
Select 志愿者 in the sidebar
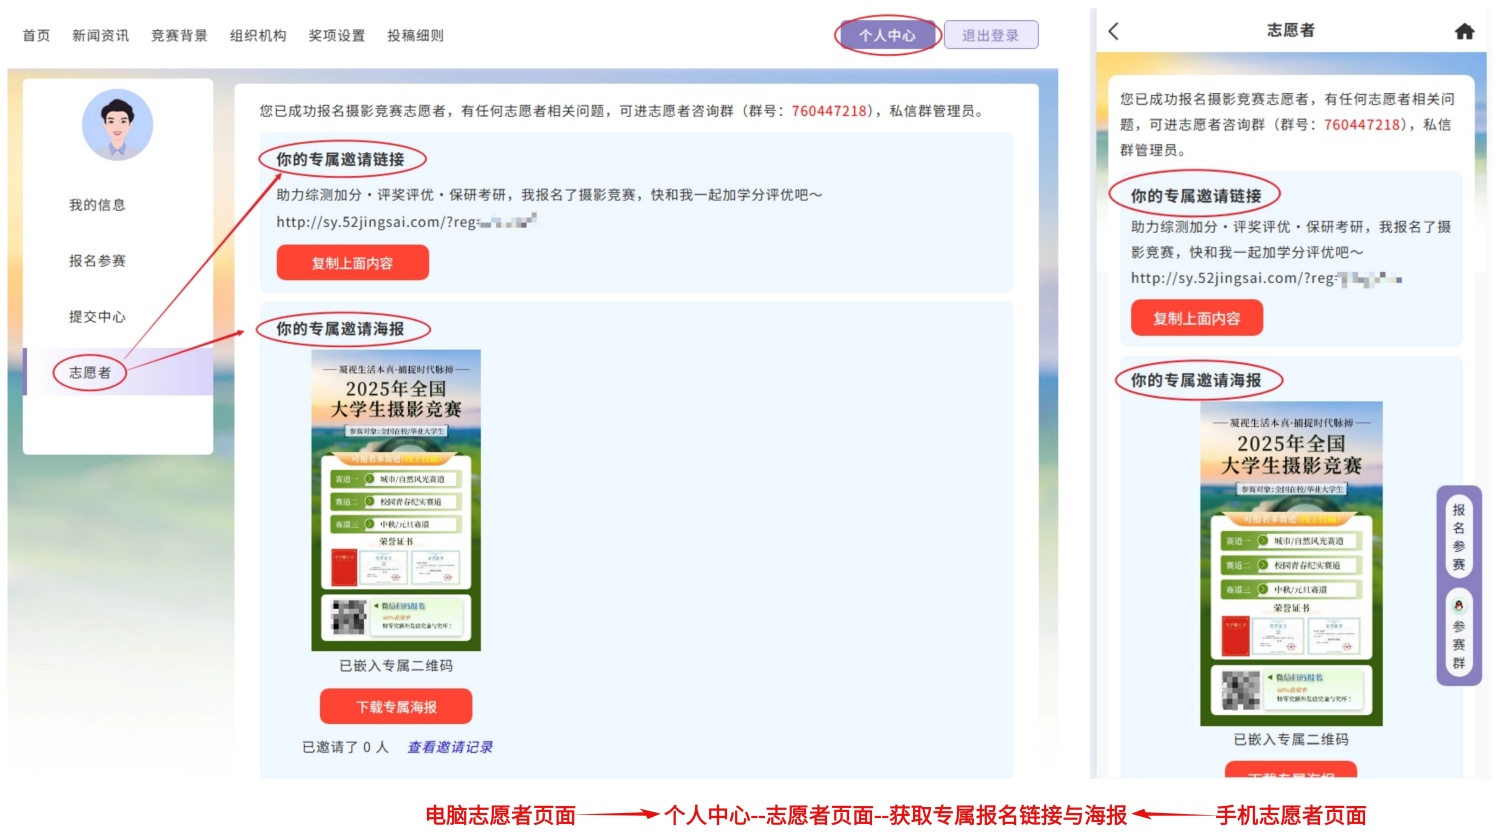pyautogui.click(x=90, y=373)
